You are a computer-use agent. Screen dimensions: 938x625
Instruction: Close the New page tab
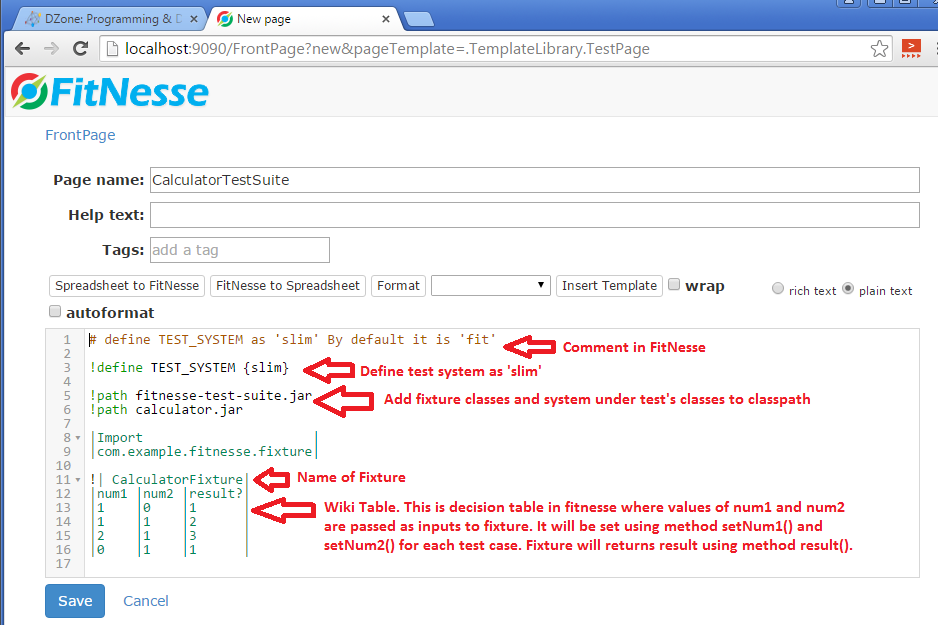tap(386, 19)
